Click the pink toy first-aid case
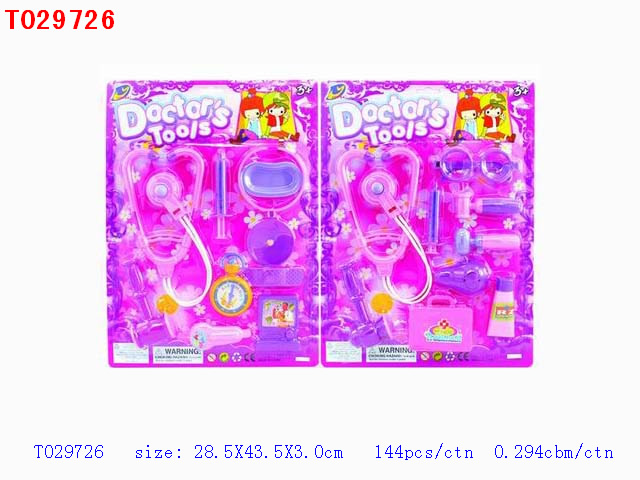640x480 pixels. click(x=442, y=324)
